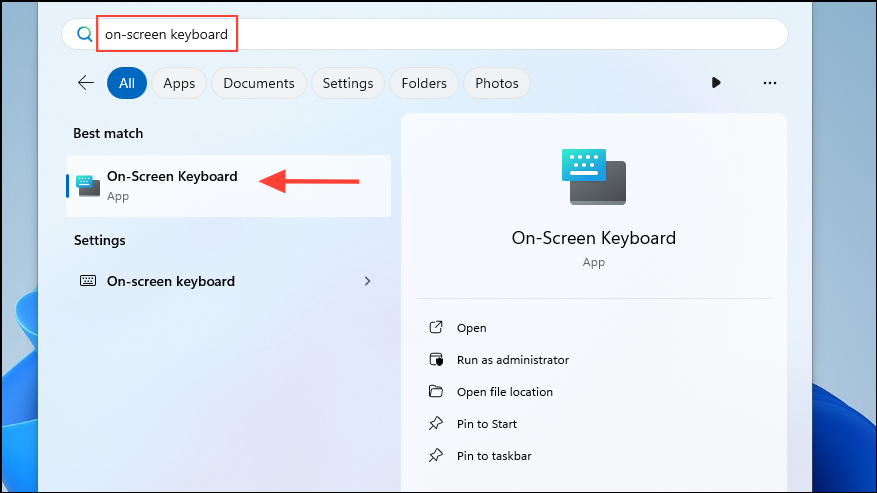
Task: Switch to the Settings filter tab
Action: (348, 83)
